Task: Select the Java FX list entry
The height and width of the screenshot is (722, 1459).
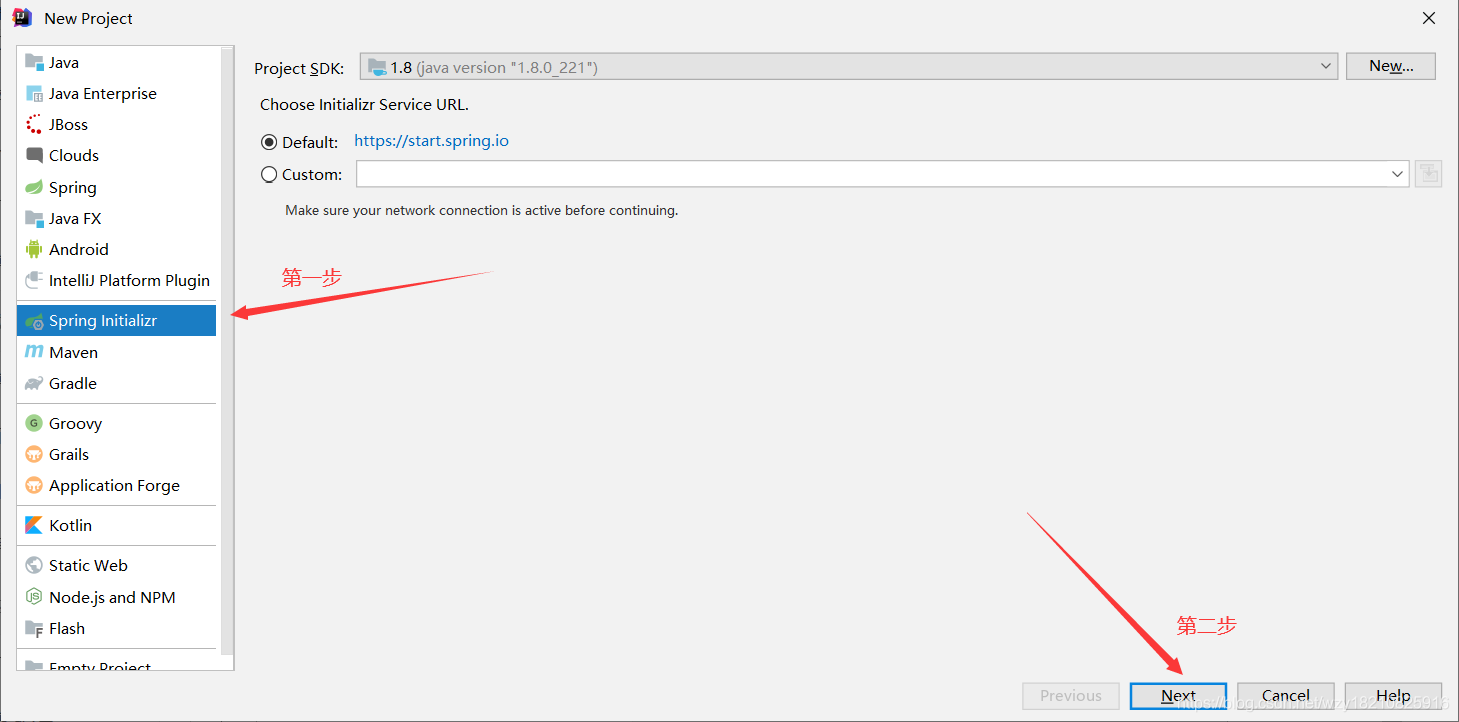Action: click(116, 218)
